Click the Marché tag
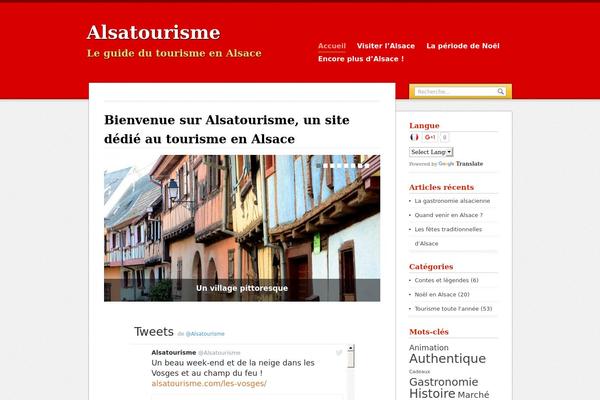 (x=473, y=395)
